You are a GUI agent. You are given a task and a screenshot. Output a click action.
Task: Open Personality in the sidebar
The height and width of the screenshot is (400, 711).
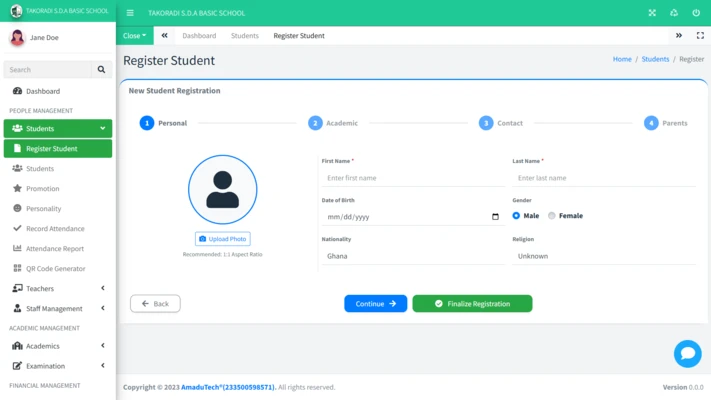[x=58, y=208]
